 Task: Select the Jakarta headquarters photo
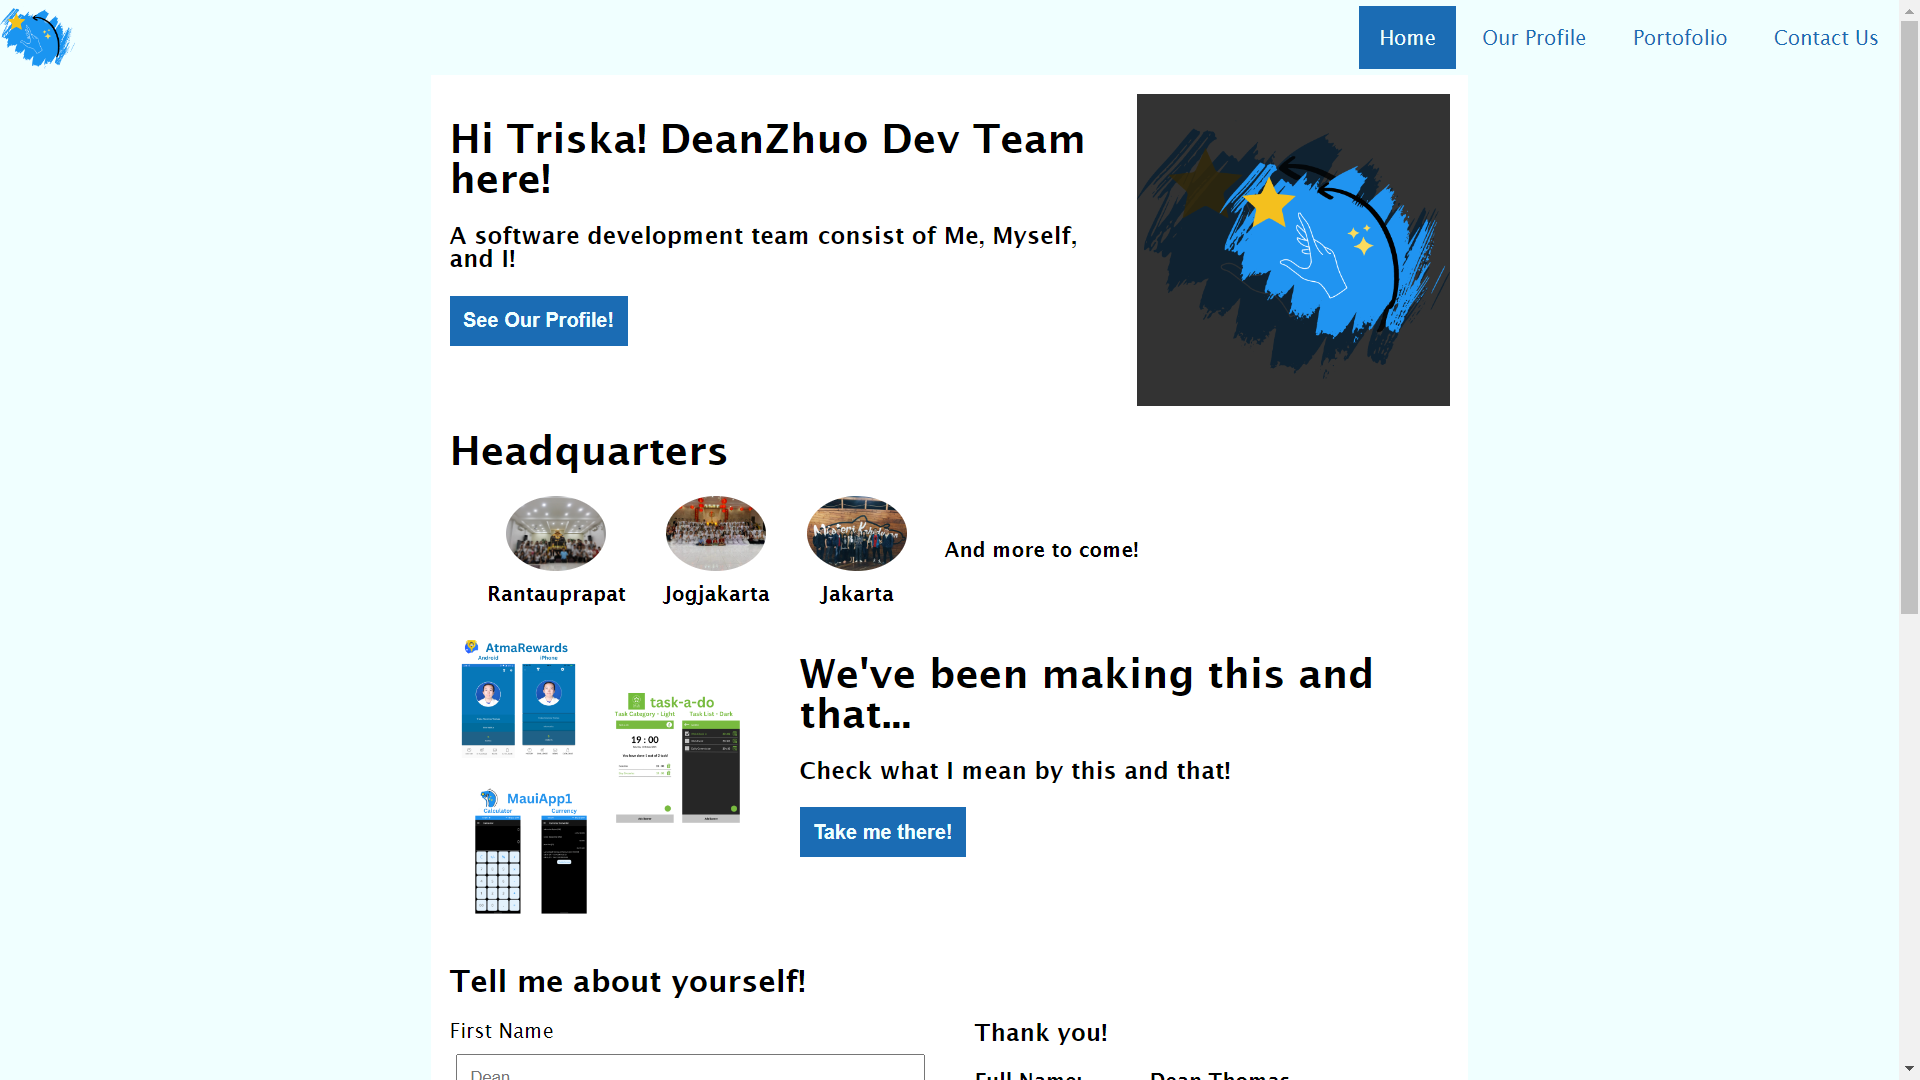point(857,533)
